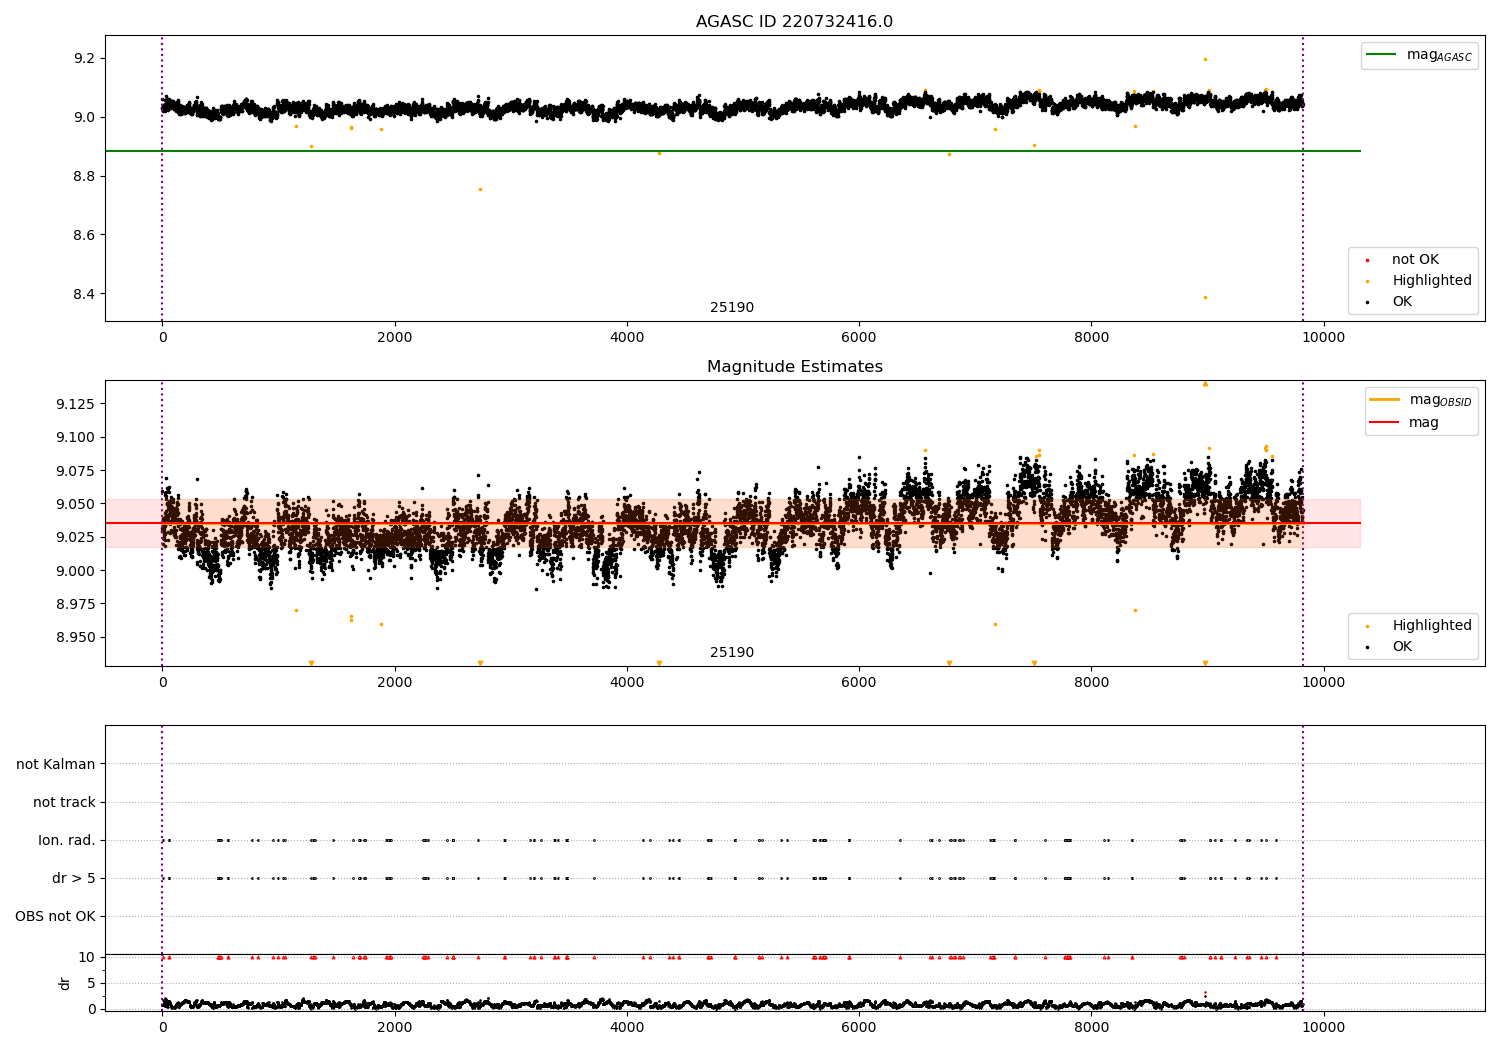Click the '25190' annotation in the top plot
The width and height of the screenshot is (1500, 1050).
(x=732, y=308)
